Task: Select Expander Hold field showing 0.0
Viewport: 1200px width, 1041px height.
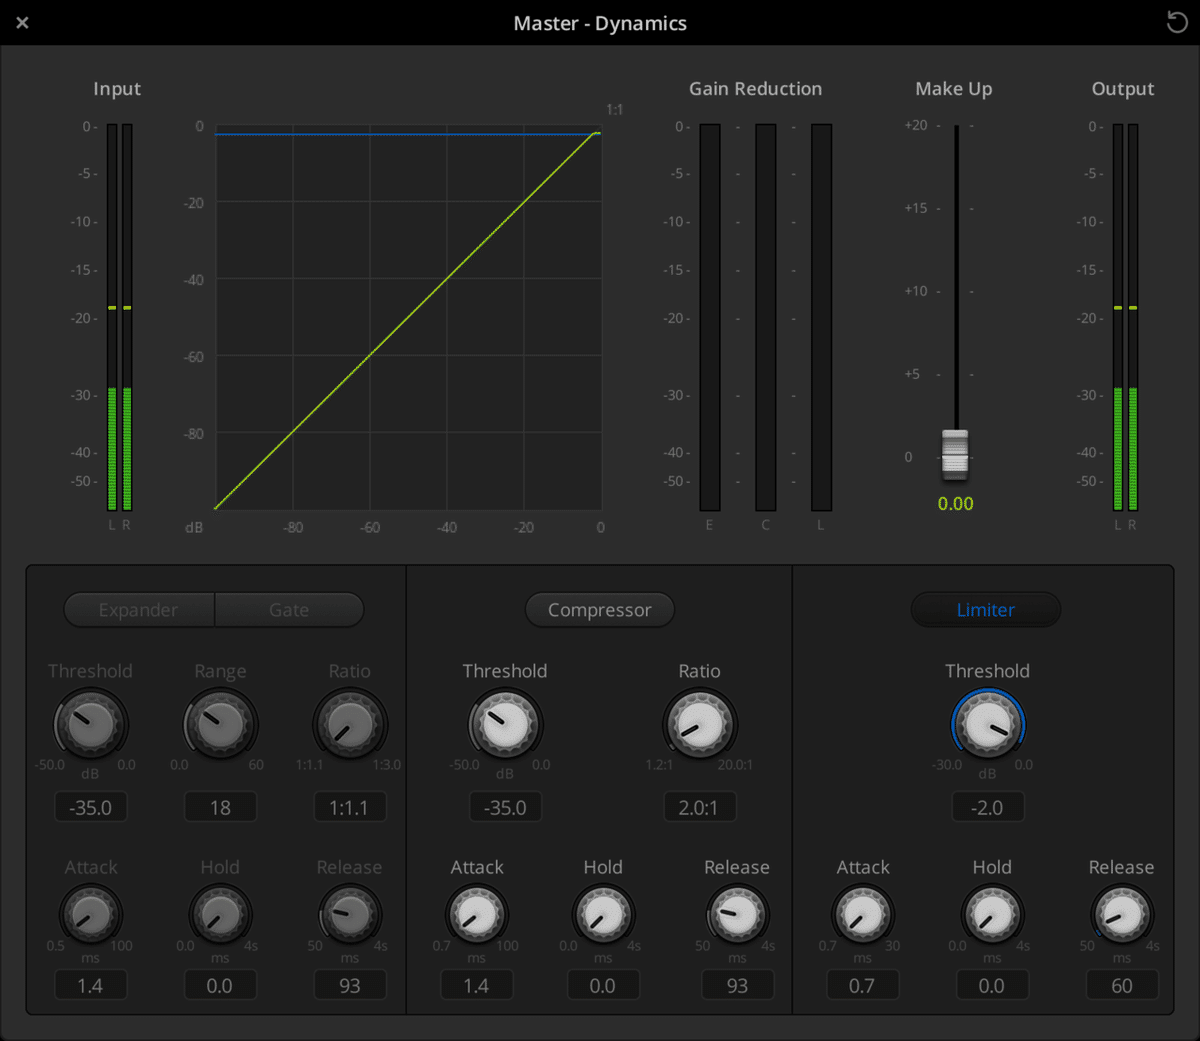Action: (220, 985)
